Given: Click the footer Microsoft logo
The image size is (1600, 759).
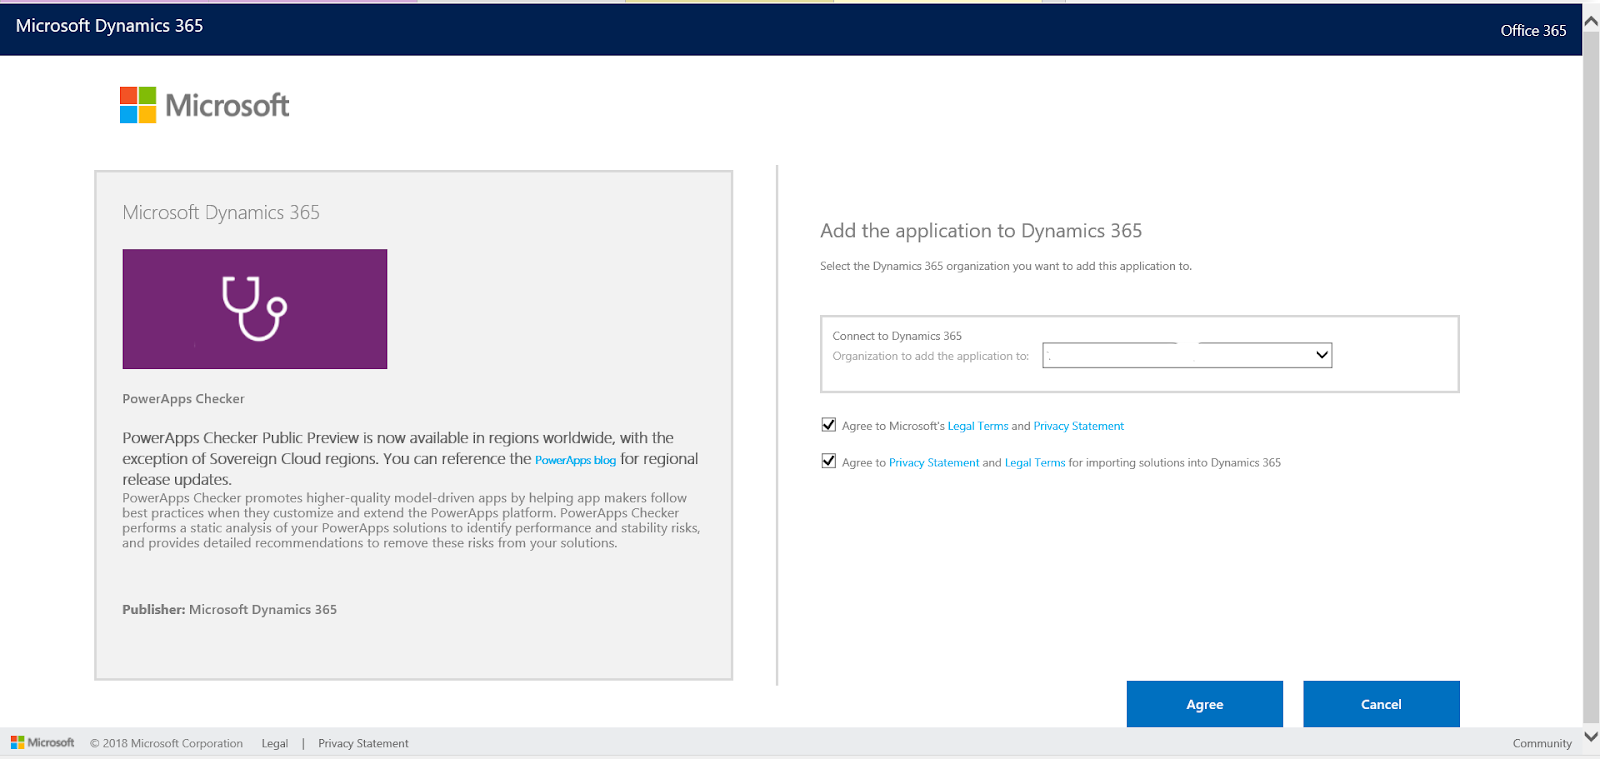Looking at the screenshot, I should (x=43, y=742).
